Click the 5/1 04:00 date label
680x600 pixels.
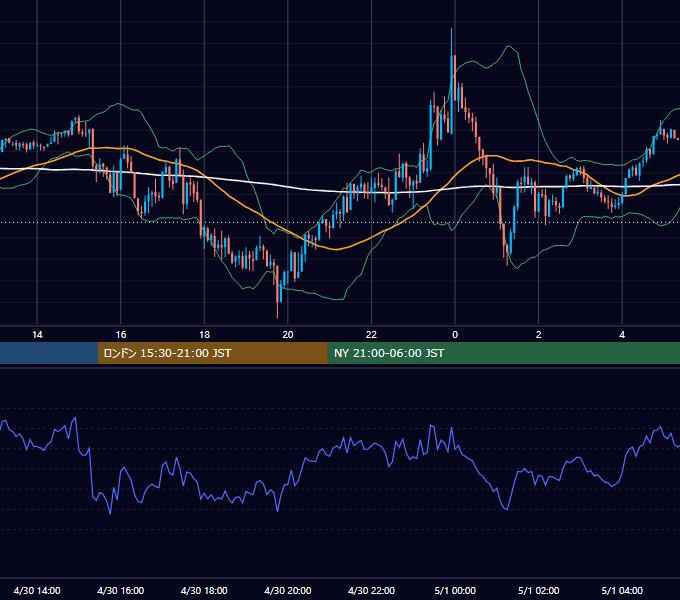pyautogui.click(x=622, y=590)
